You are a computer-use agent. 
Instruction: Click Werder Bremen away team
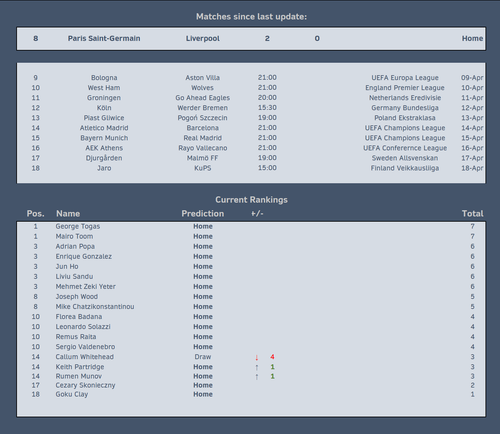[203, 108]
